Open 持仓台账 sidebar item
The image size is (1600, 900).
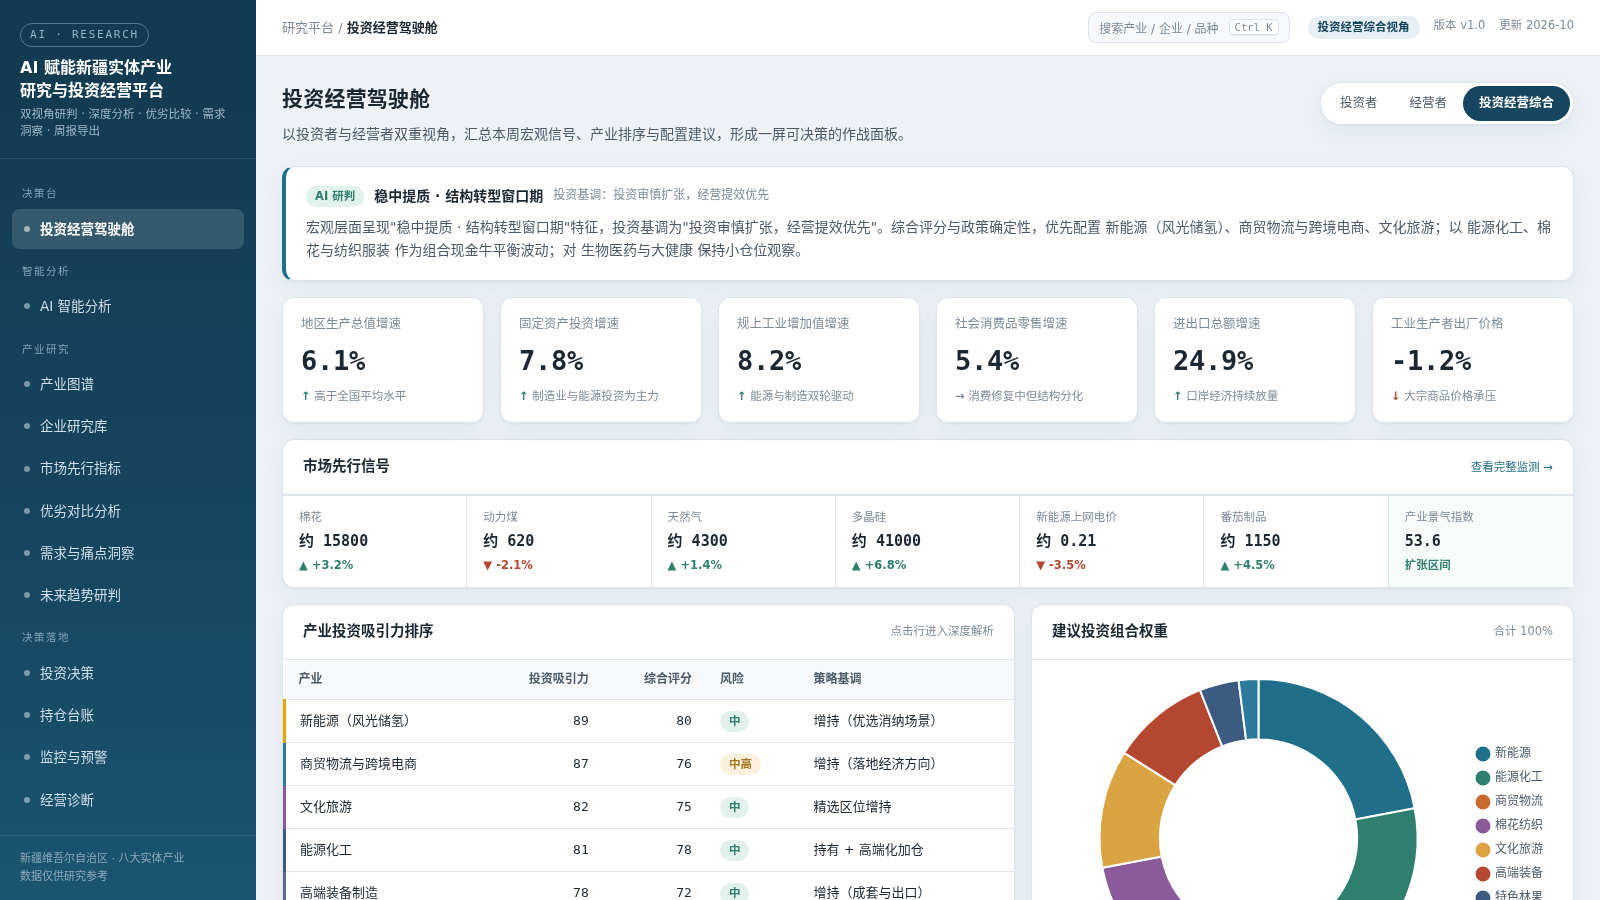128,715
